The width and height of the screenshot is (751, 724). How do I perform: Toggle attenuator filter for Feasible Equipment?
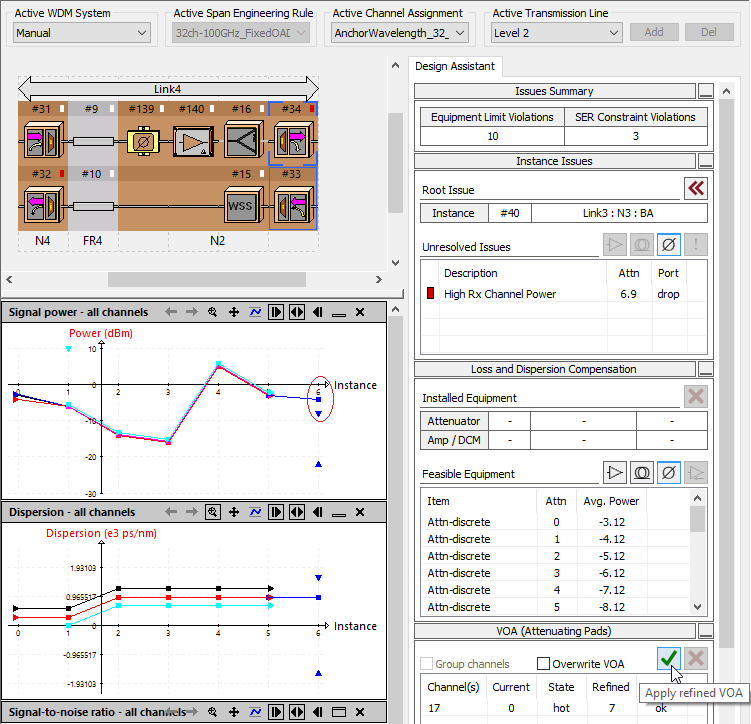[669, 473]
